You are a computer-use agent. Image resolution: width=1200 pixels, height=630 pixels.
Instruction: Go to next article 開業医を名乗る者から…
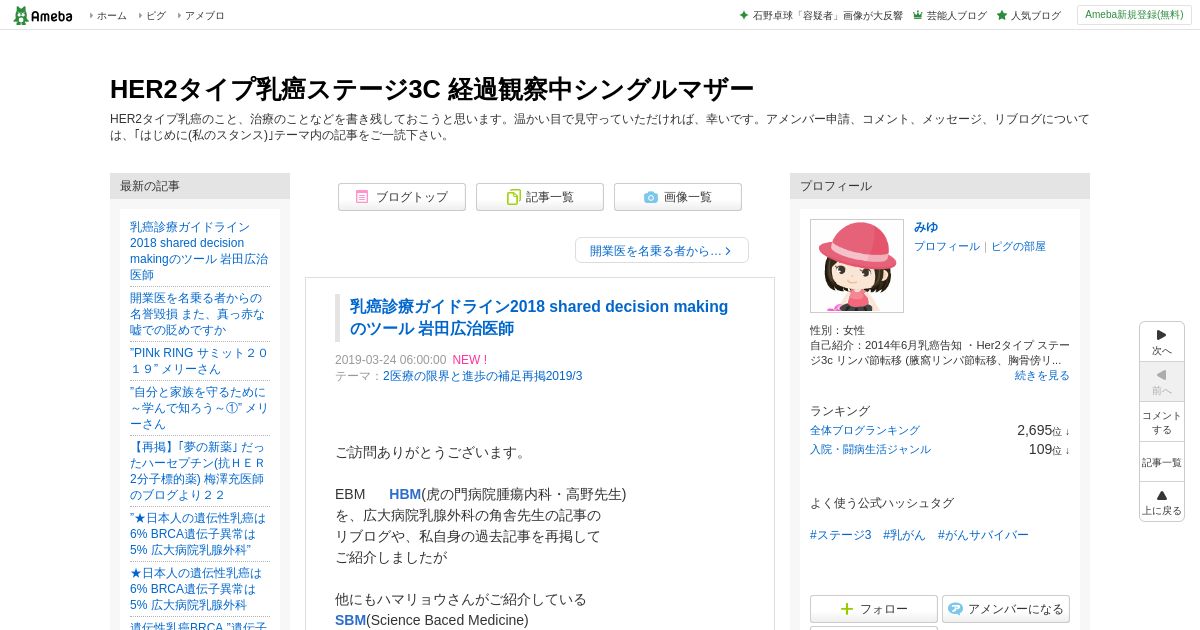click(662, 250)
